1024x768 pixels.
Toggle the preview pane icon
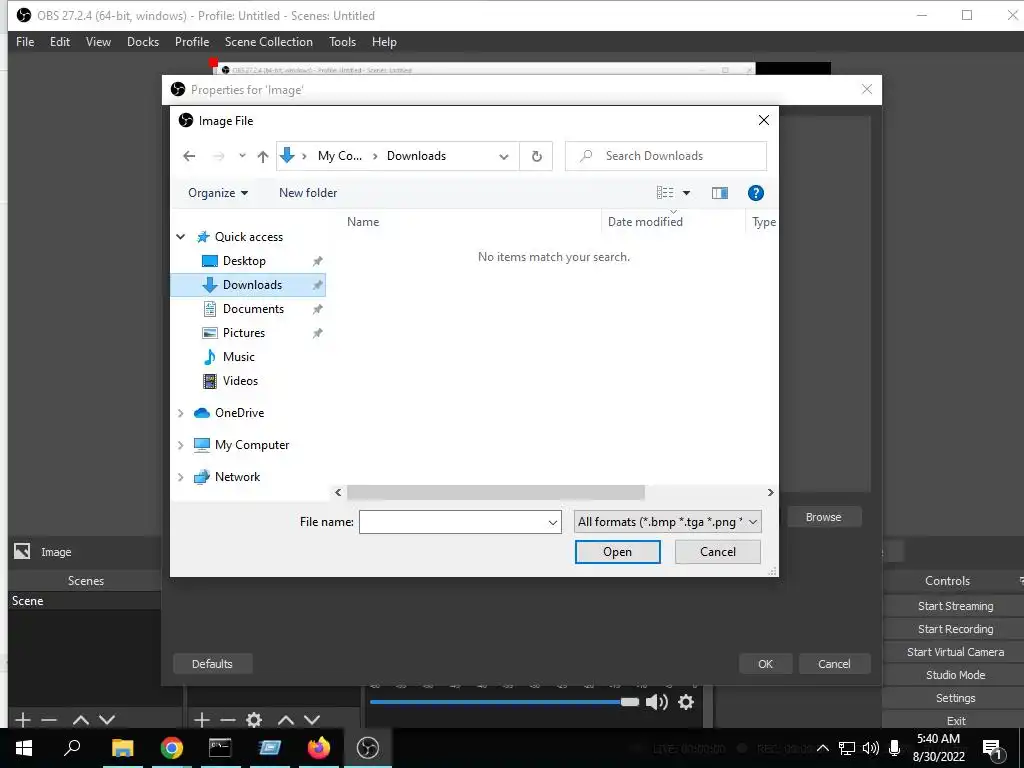720,193
